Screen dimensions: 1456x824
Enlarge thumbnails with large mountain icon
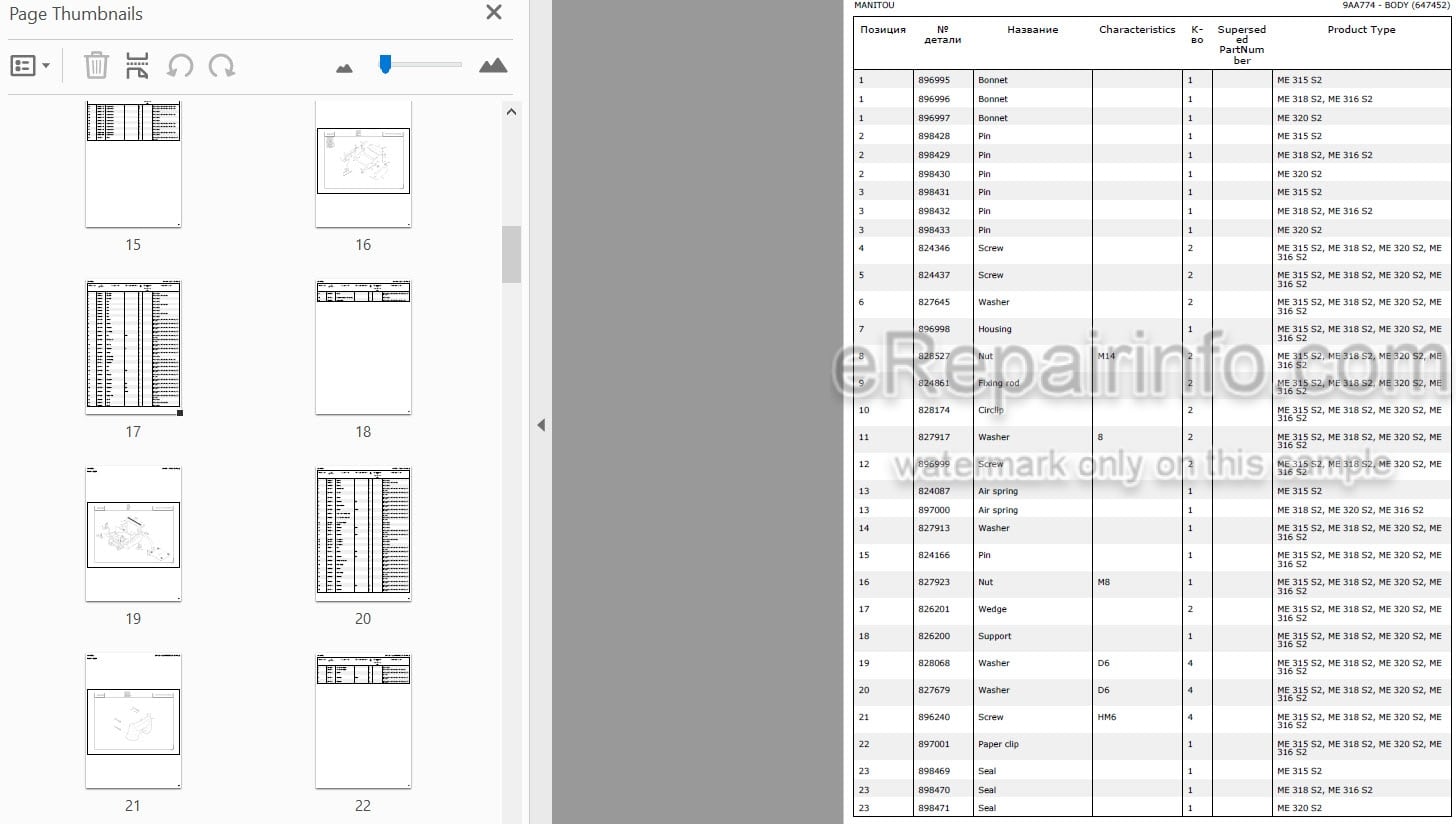(493, 66)
